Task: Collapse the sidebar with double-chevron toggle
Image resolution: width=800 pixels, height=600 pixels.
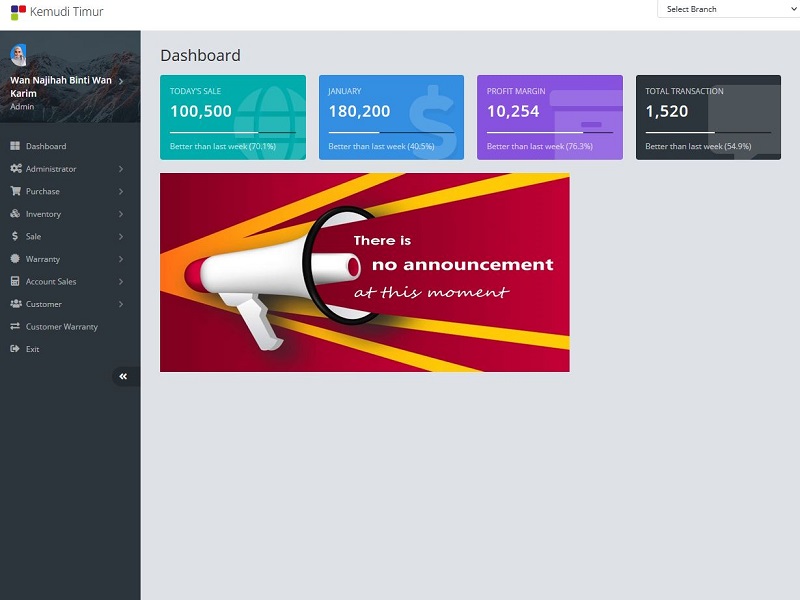Action: pyautogui.click(x=123, y=376)
